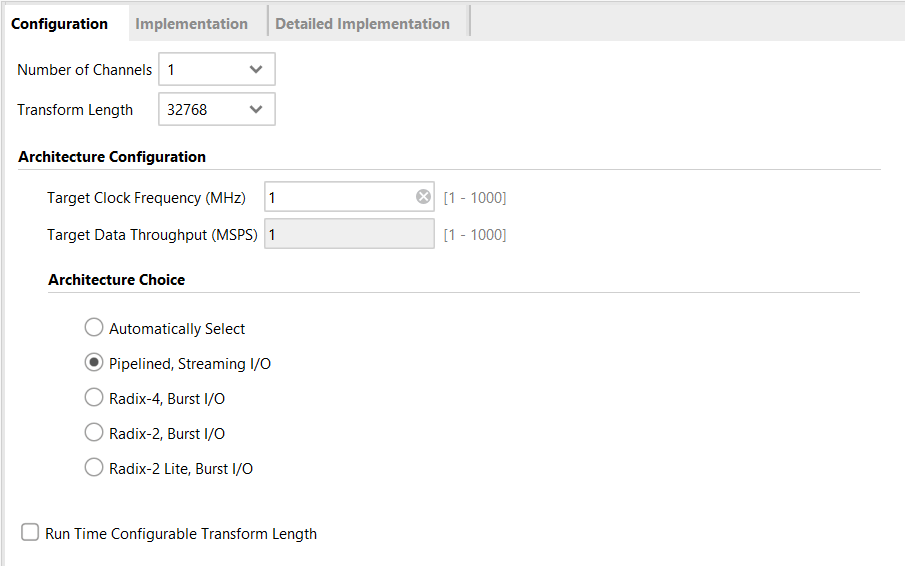This screenshot has height=566, width=905.
Task: Choose Radix-2 Lite, Burst I/O
Action: tap(94, 467)
